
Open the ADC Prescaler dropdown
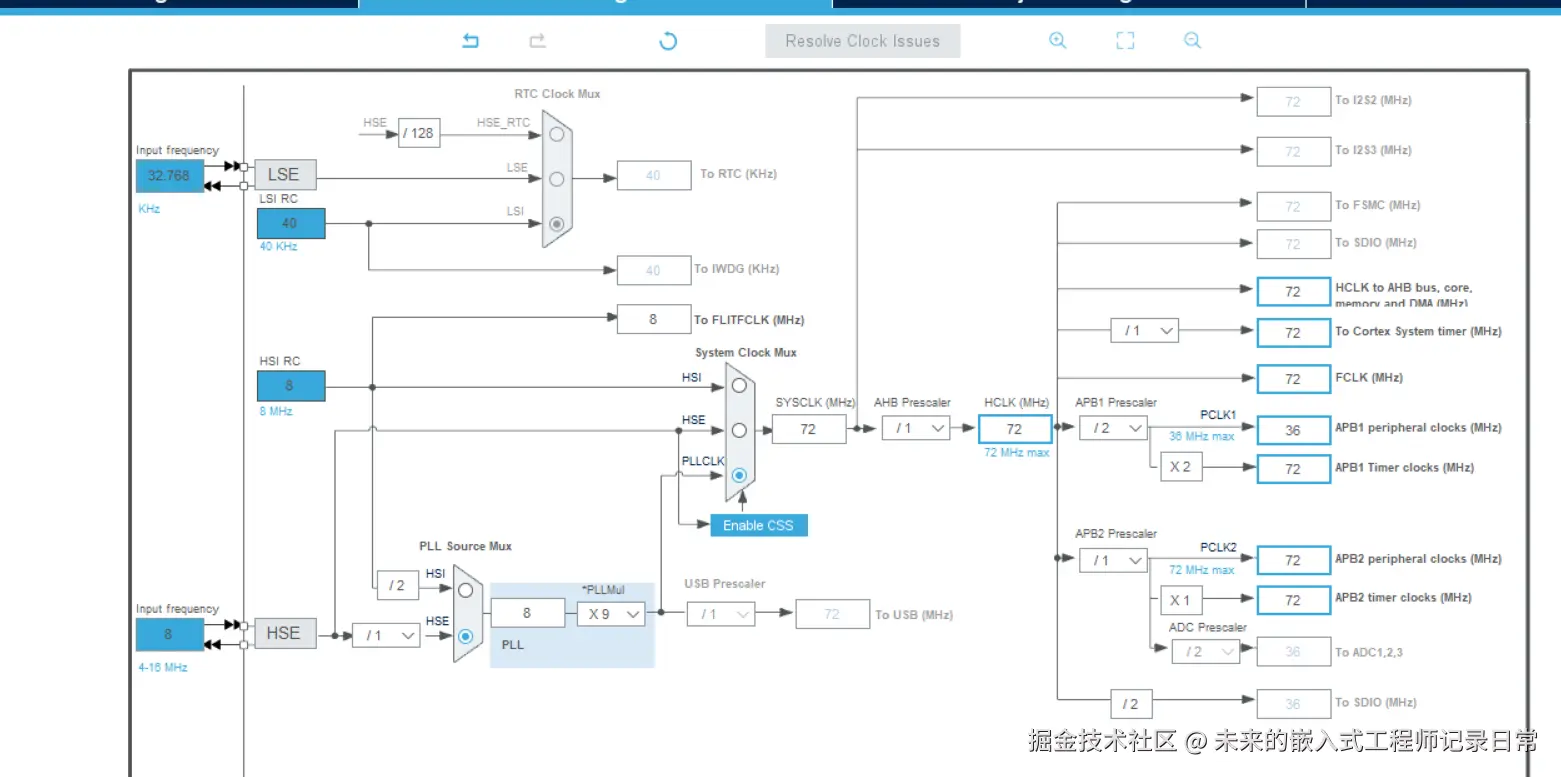pos(1206,651)
